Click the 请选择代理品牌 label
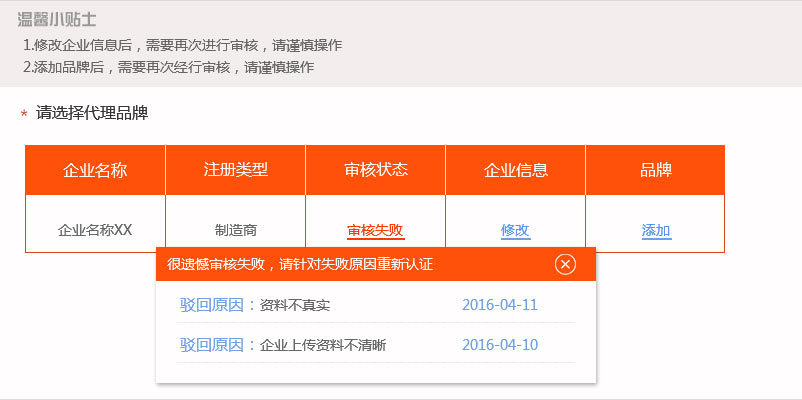 (92, 113)
